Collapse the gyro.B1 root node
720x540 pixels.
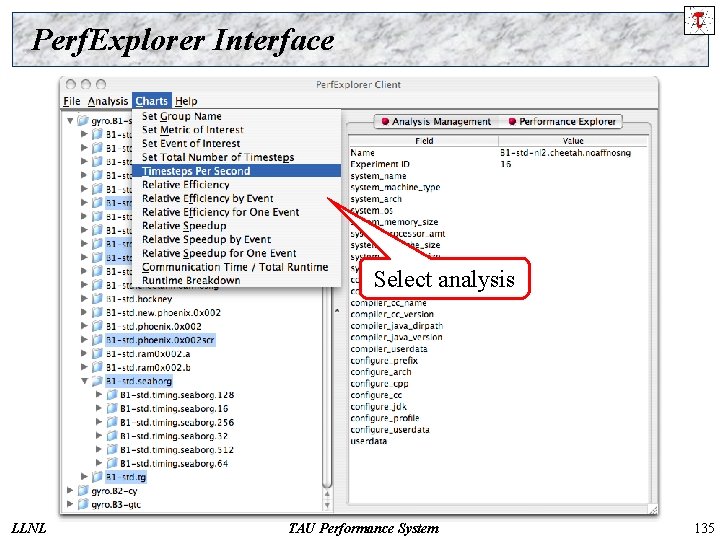coord(70,121)
